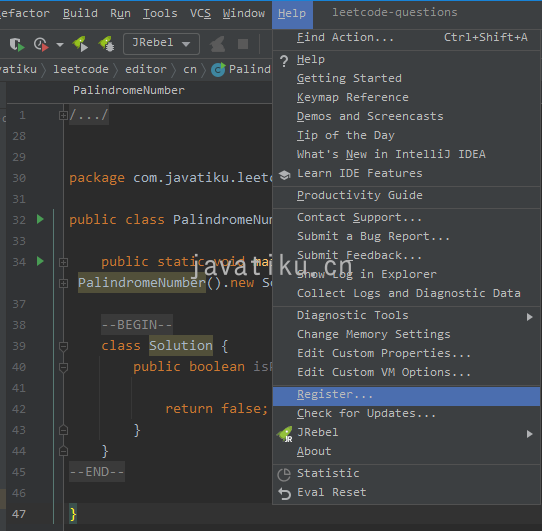The width and height of the screenshot is (542, 531).
Task: Click the --END-- folded marker text
Action: coord(97,472)
